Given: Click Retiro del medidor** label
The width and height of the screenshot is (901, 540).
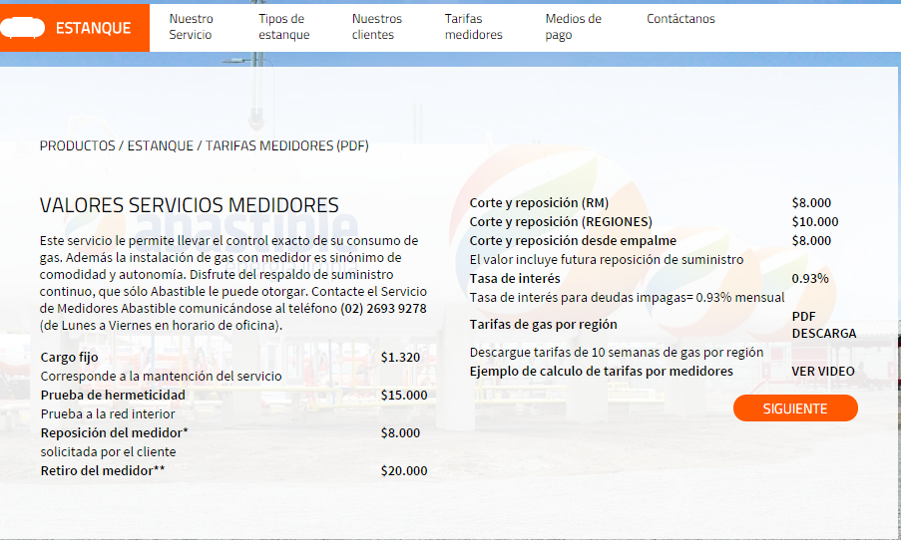Looking at the screenshot, I should pos(102,471).
